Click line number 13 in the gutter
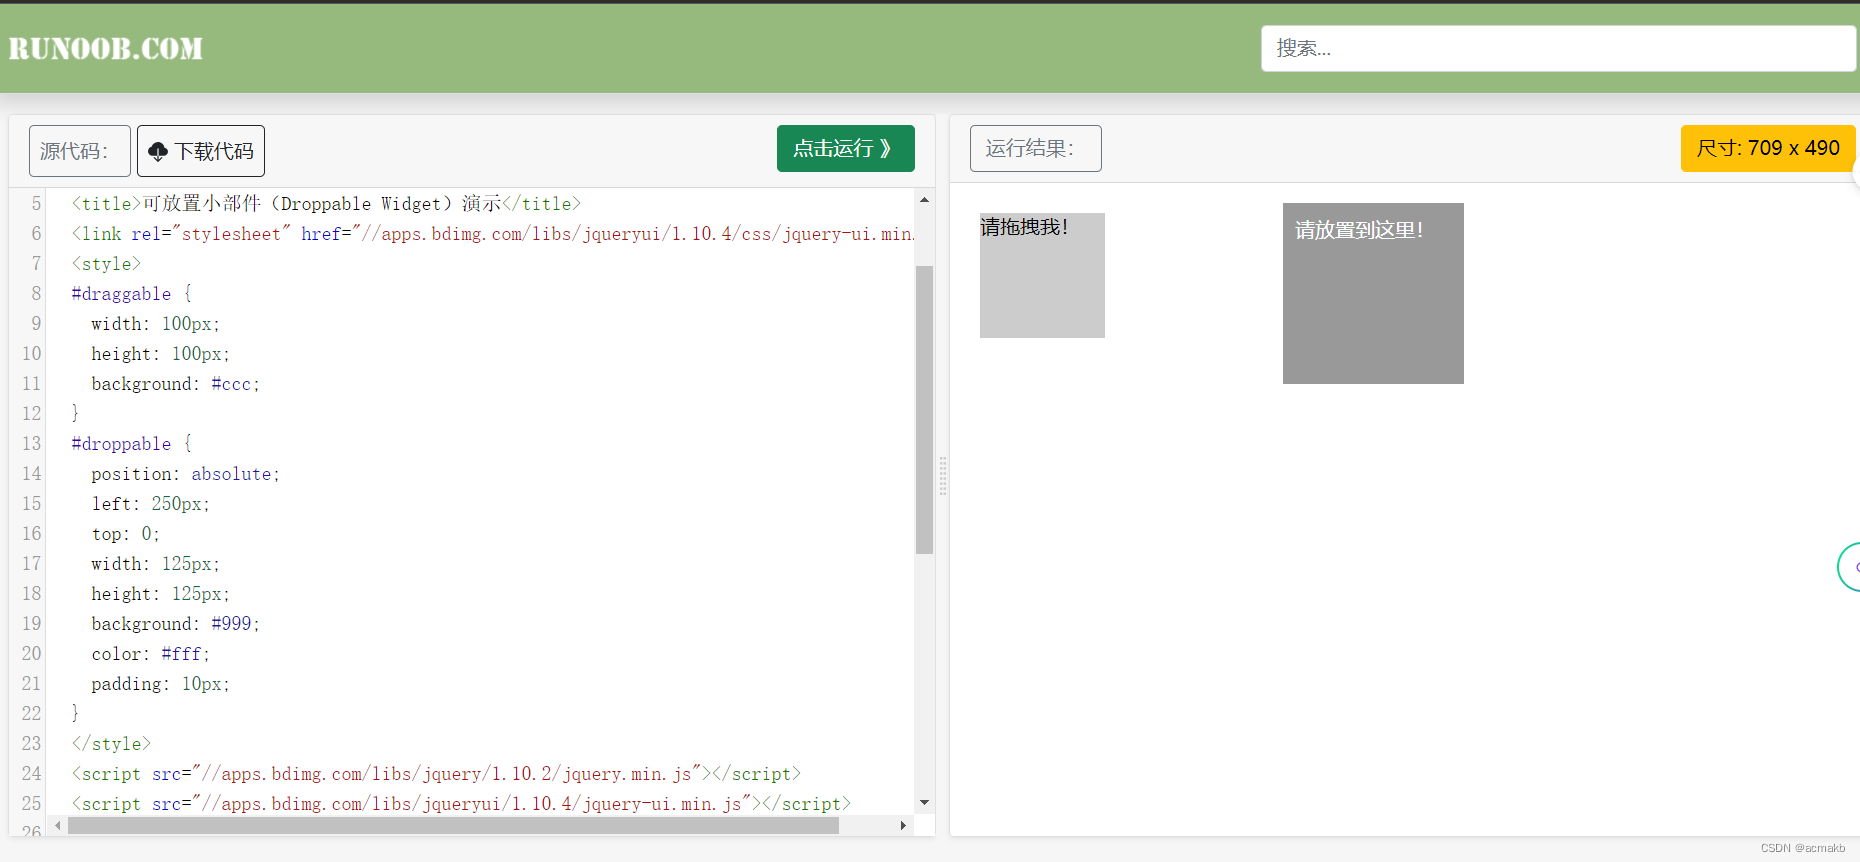The height and width of the screenshot is (862, 1860). [32, 443]
